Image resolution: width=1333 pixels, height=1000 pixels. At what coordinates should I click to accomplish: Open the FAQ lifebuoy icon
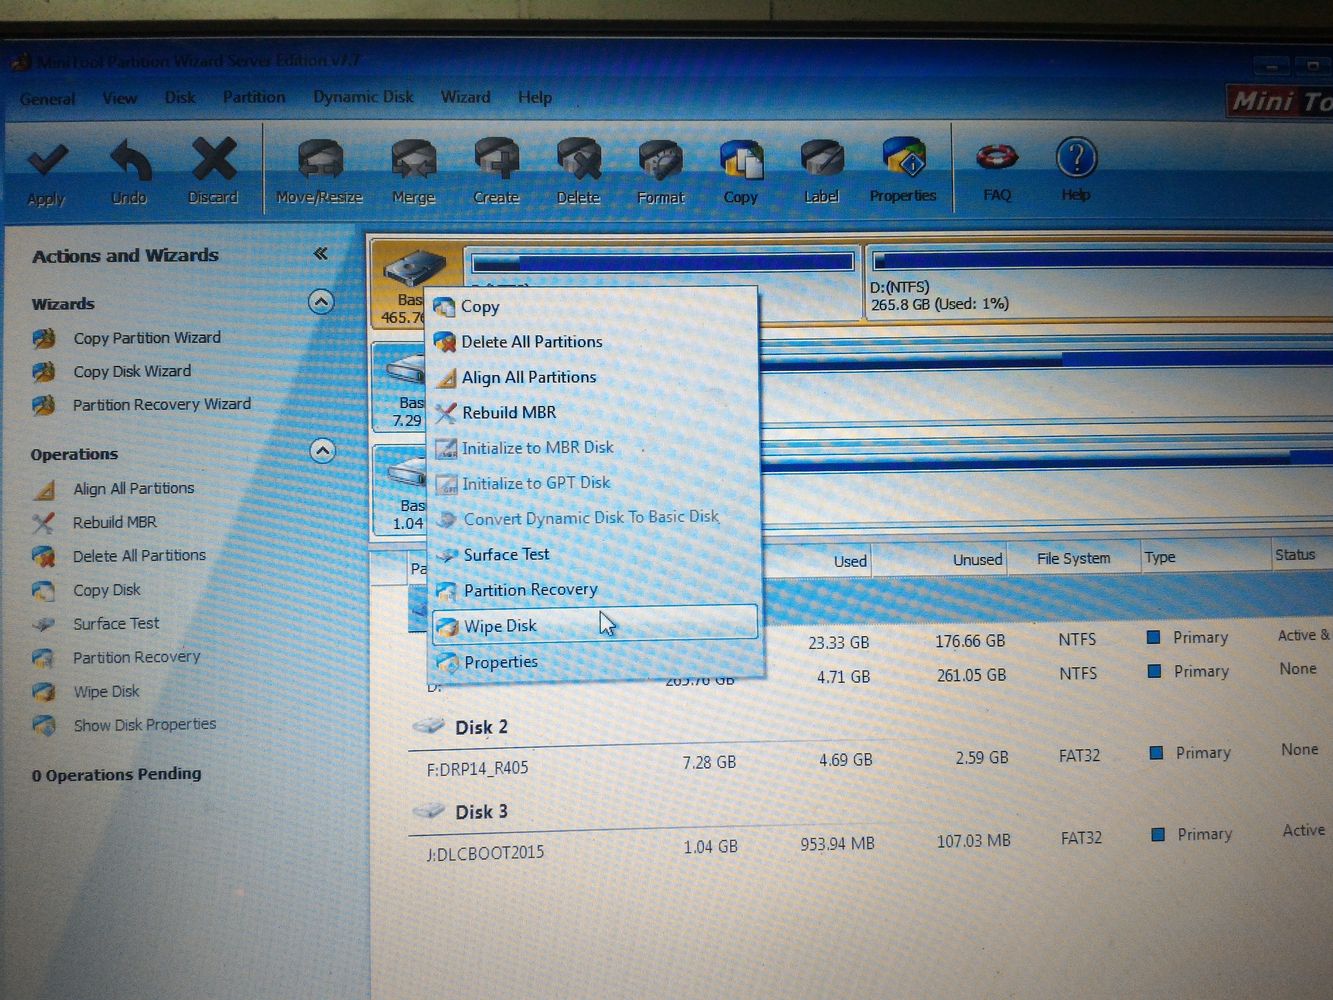pyautogui.click(x=997, y=157)
